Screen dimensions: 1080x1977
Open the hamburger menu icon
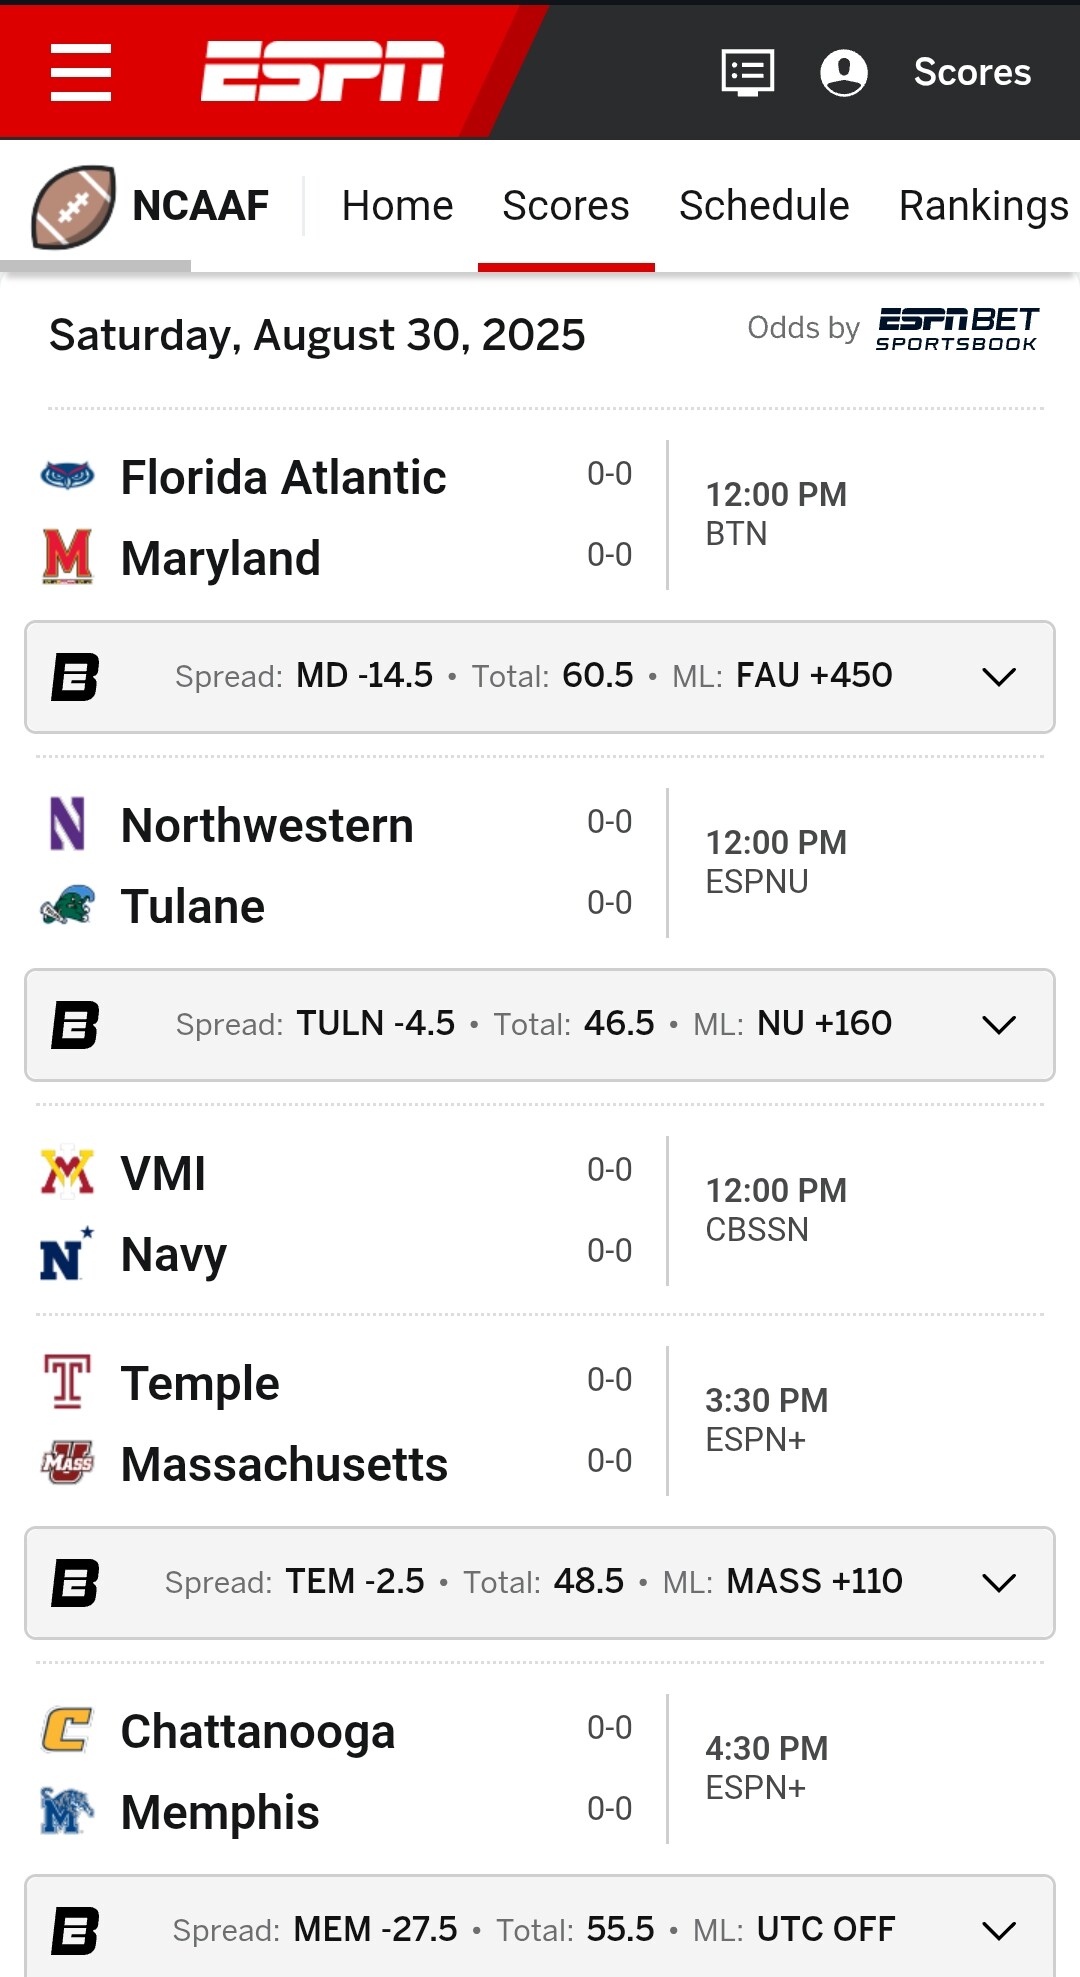coord(81,72)
